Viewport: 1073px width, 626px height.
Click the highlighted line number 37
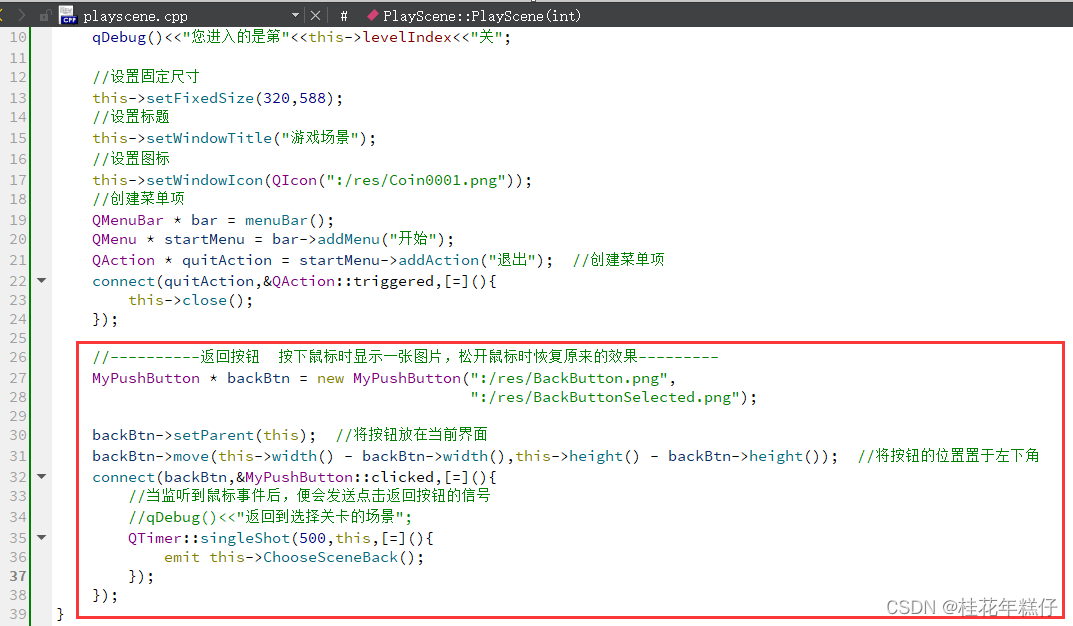[18, 576]
